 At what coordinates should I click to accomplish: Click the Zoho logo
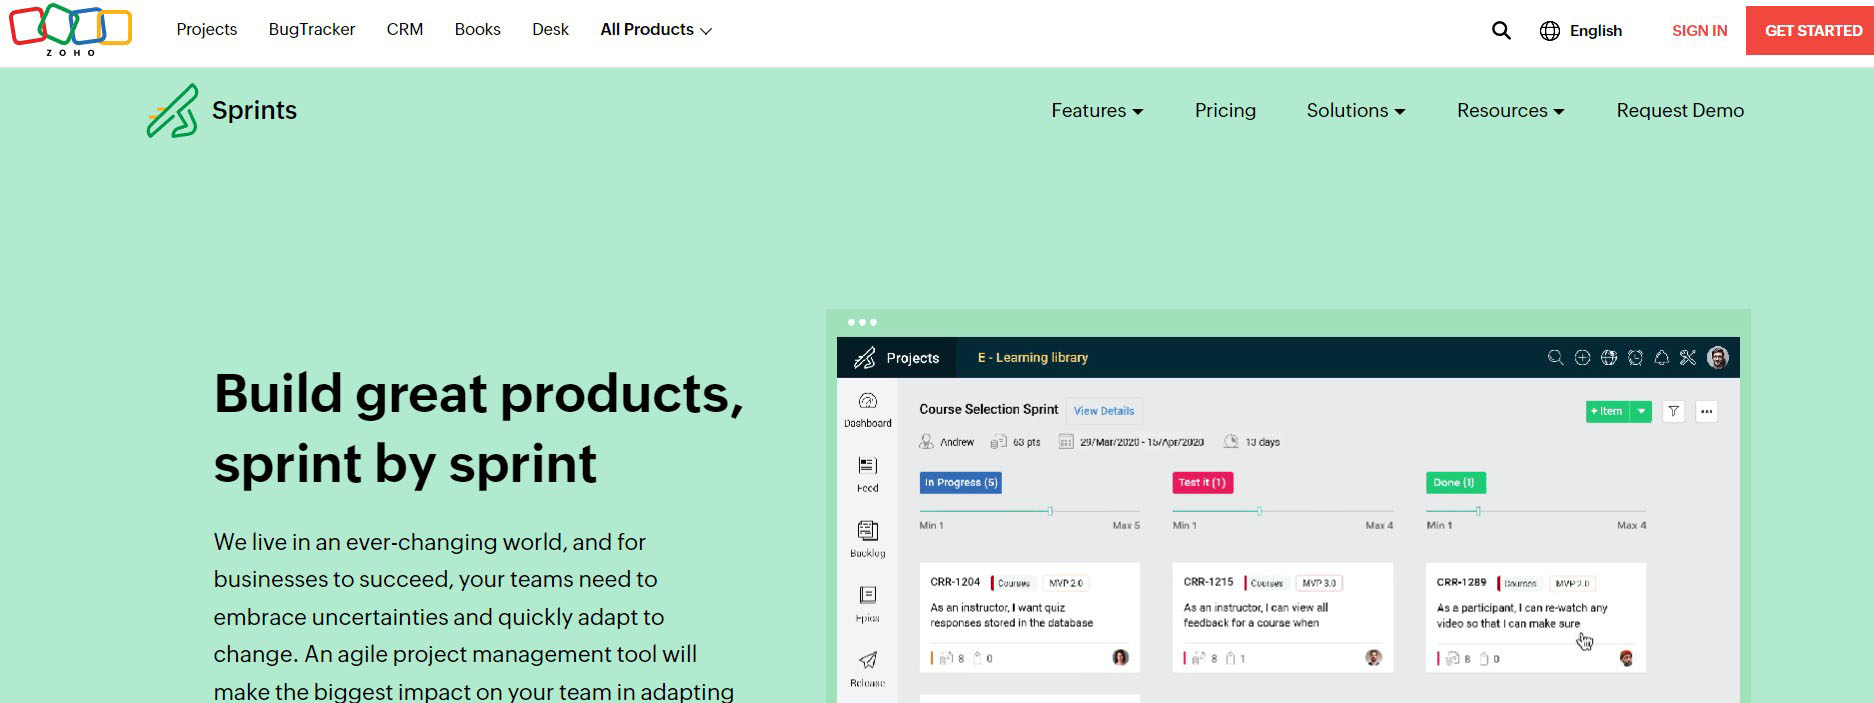[x=70, y=30]
